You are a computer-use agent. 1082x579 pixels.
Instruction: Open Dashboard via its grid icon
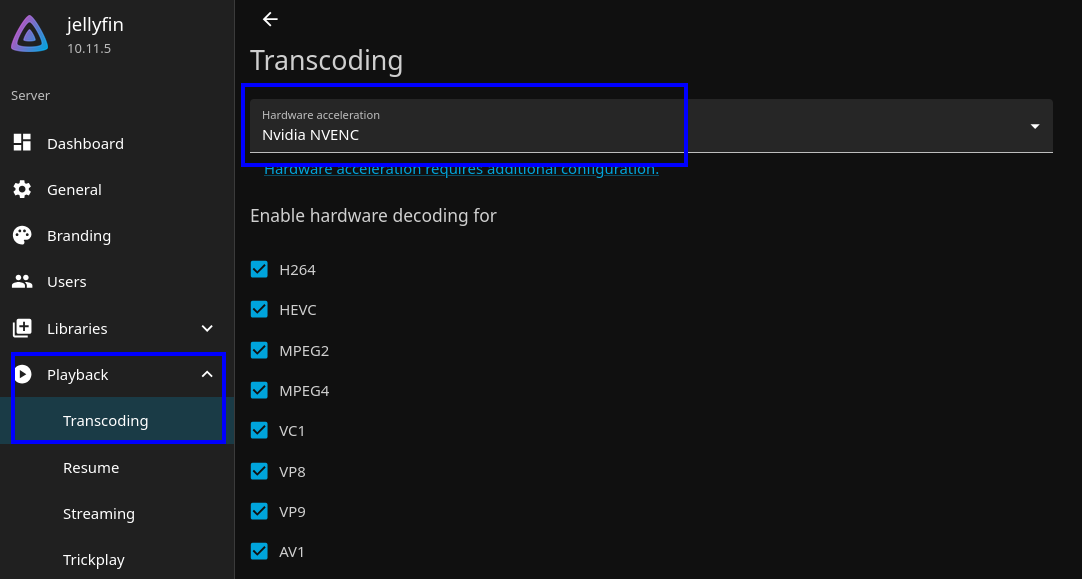click(22, 143)
